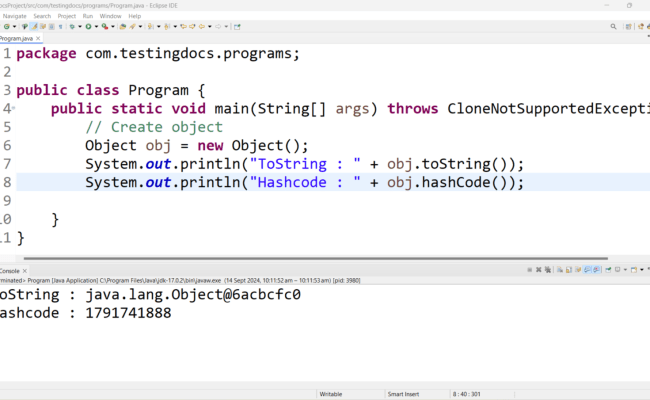Jump to the next edit location

pyautogui.click(x=192, y=27)
